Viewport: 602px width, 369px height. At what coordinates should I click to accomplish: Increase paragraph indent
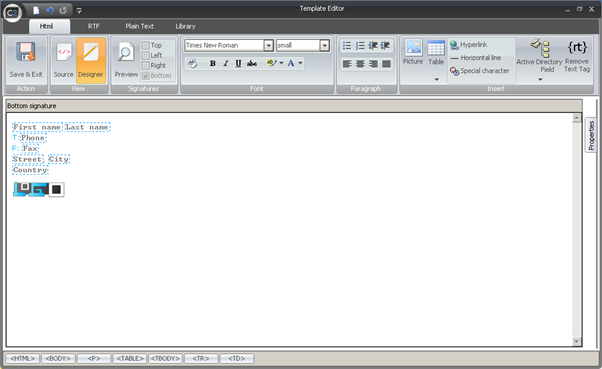(385, 46)
